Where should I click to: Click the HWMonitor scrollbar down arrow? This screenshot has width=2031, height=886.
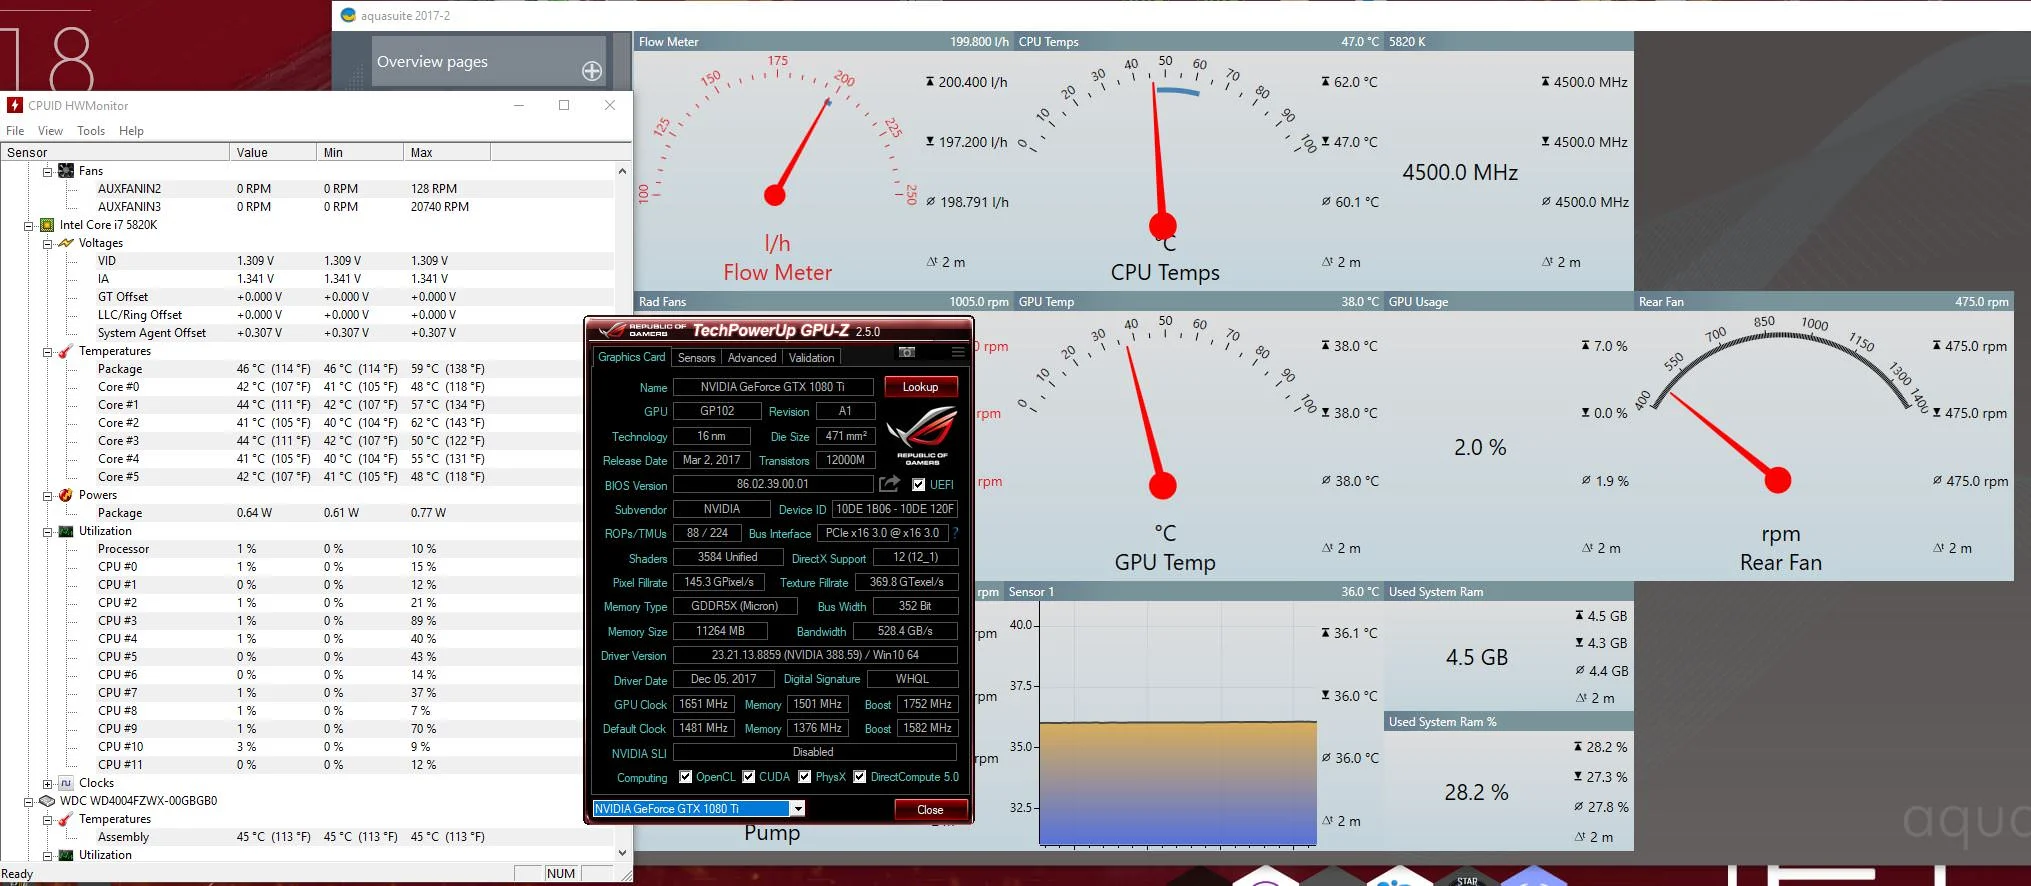622,853
